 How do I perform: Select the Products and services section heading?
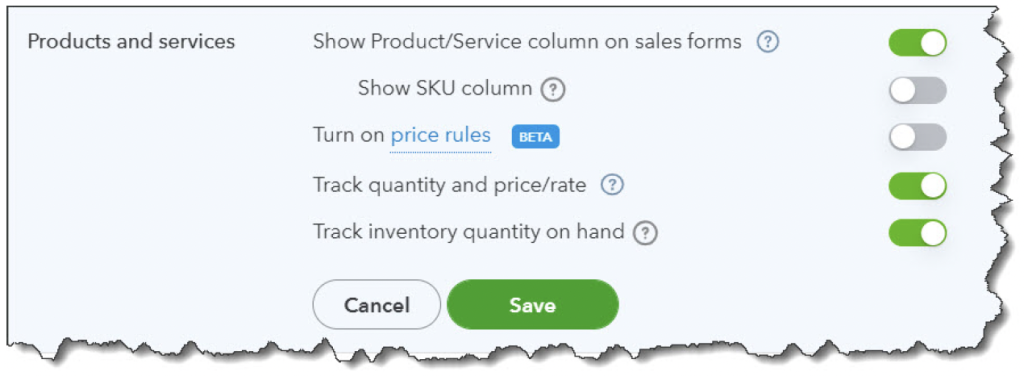coord(131,42)
